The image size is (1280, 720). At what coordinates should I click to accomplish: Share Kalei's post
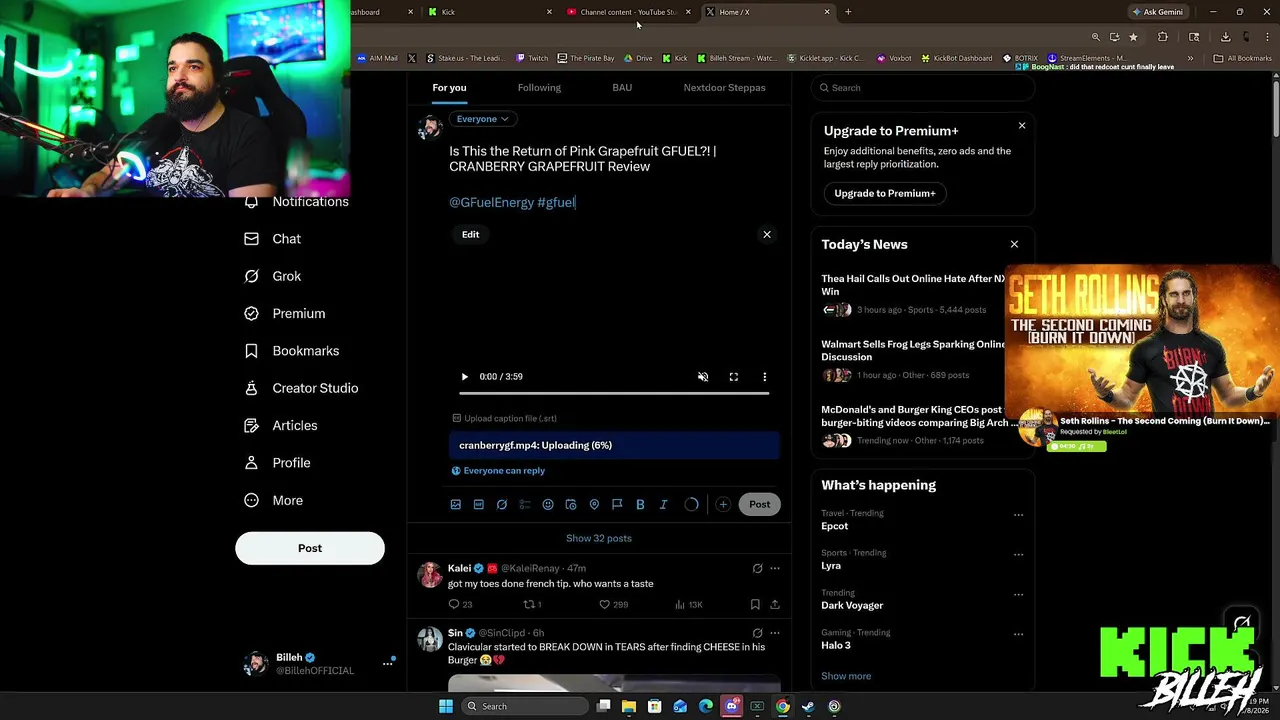pyautogui.click(x=774, y=605)
